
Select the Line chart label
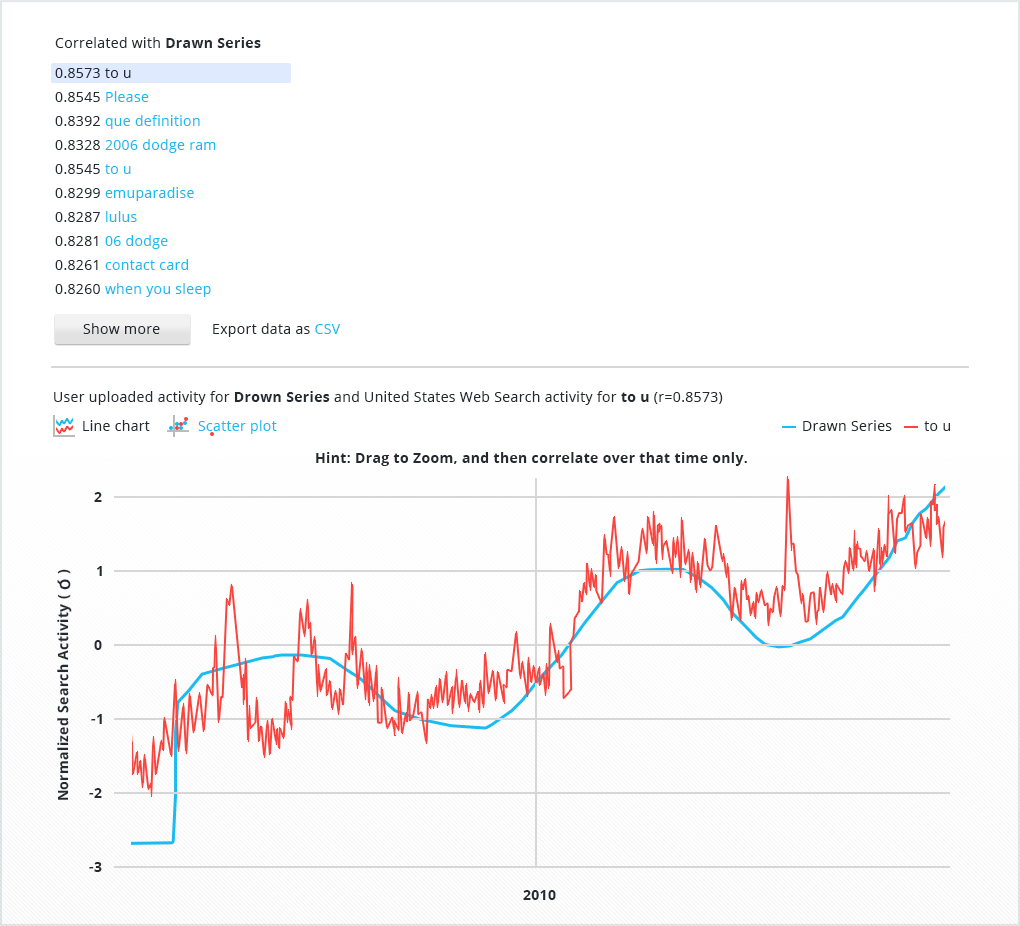pyautogui.click(x=116, y=426)
